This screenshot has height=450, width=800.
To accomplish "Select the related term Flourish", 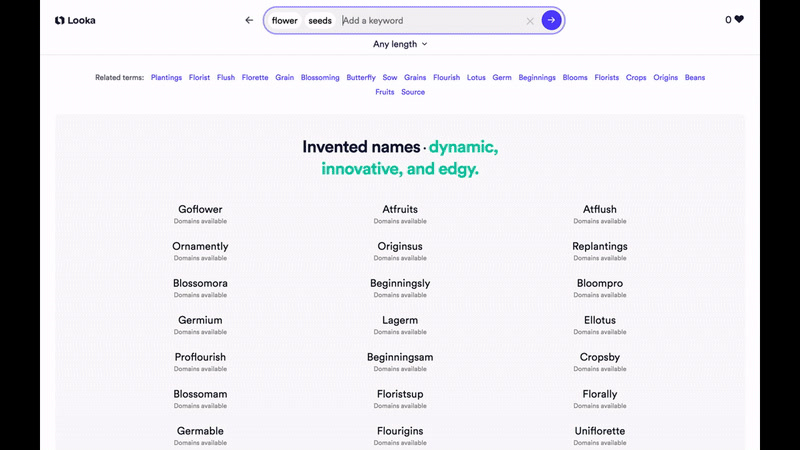I will [x=446, y=78].
